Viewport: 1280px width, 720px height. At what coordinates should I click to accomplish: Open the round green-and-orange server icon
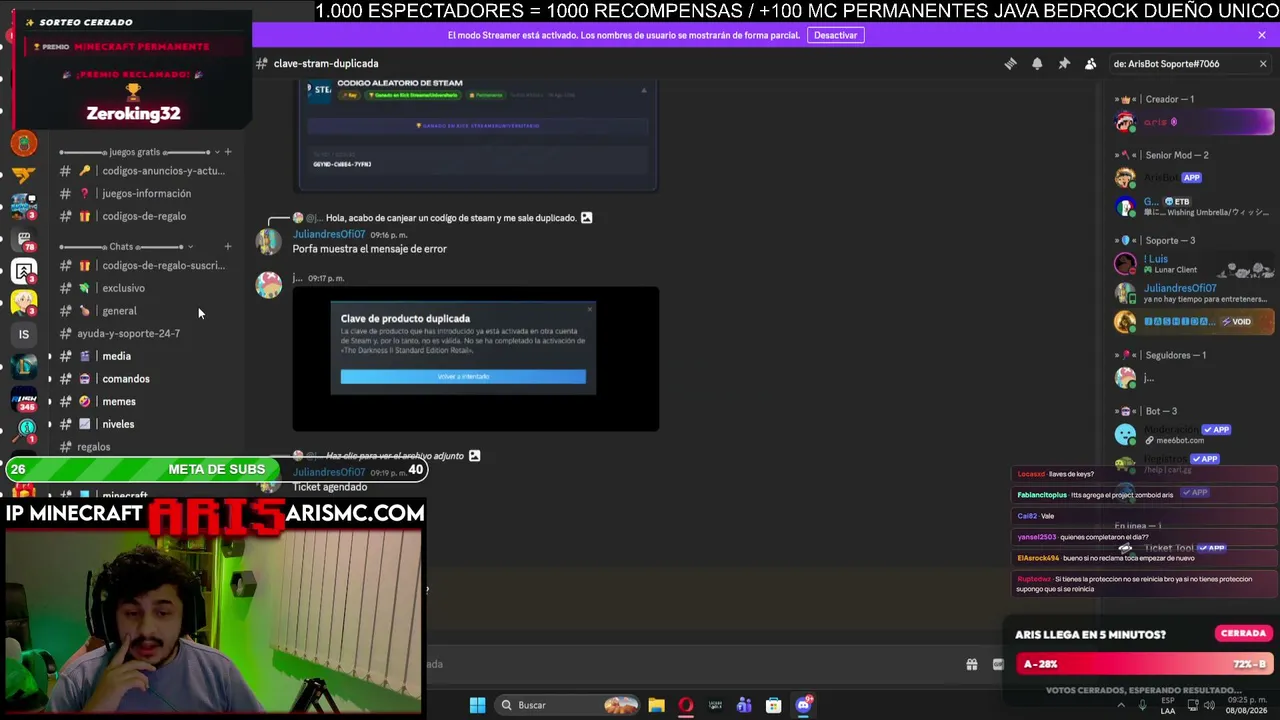click(x=24, y=144)
